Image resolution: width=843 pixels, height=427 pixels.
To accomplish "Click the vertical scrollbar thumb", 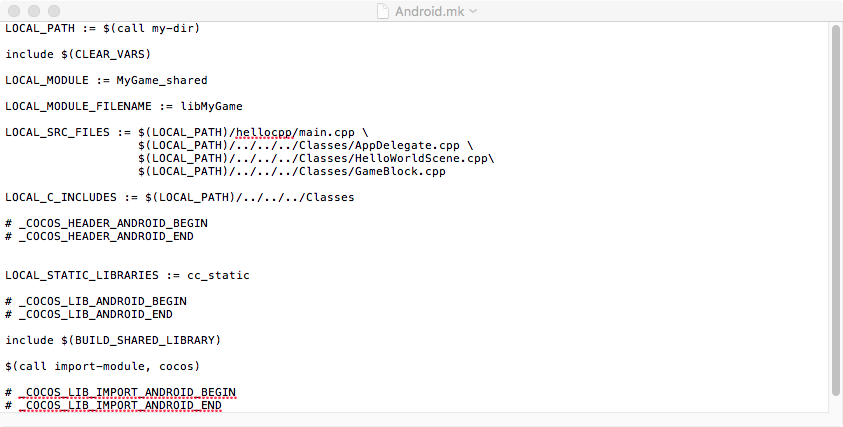I will (835, 210).
